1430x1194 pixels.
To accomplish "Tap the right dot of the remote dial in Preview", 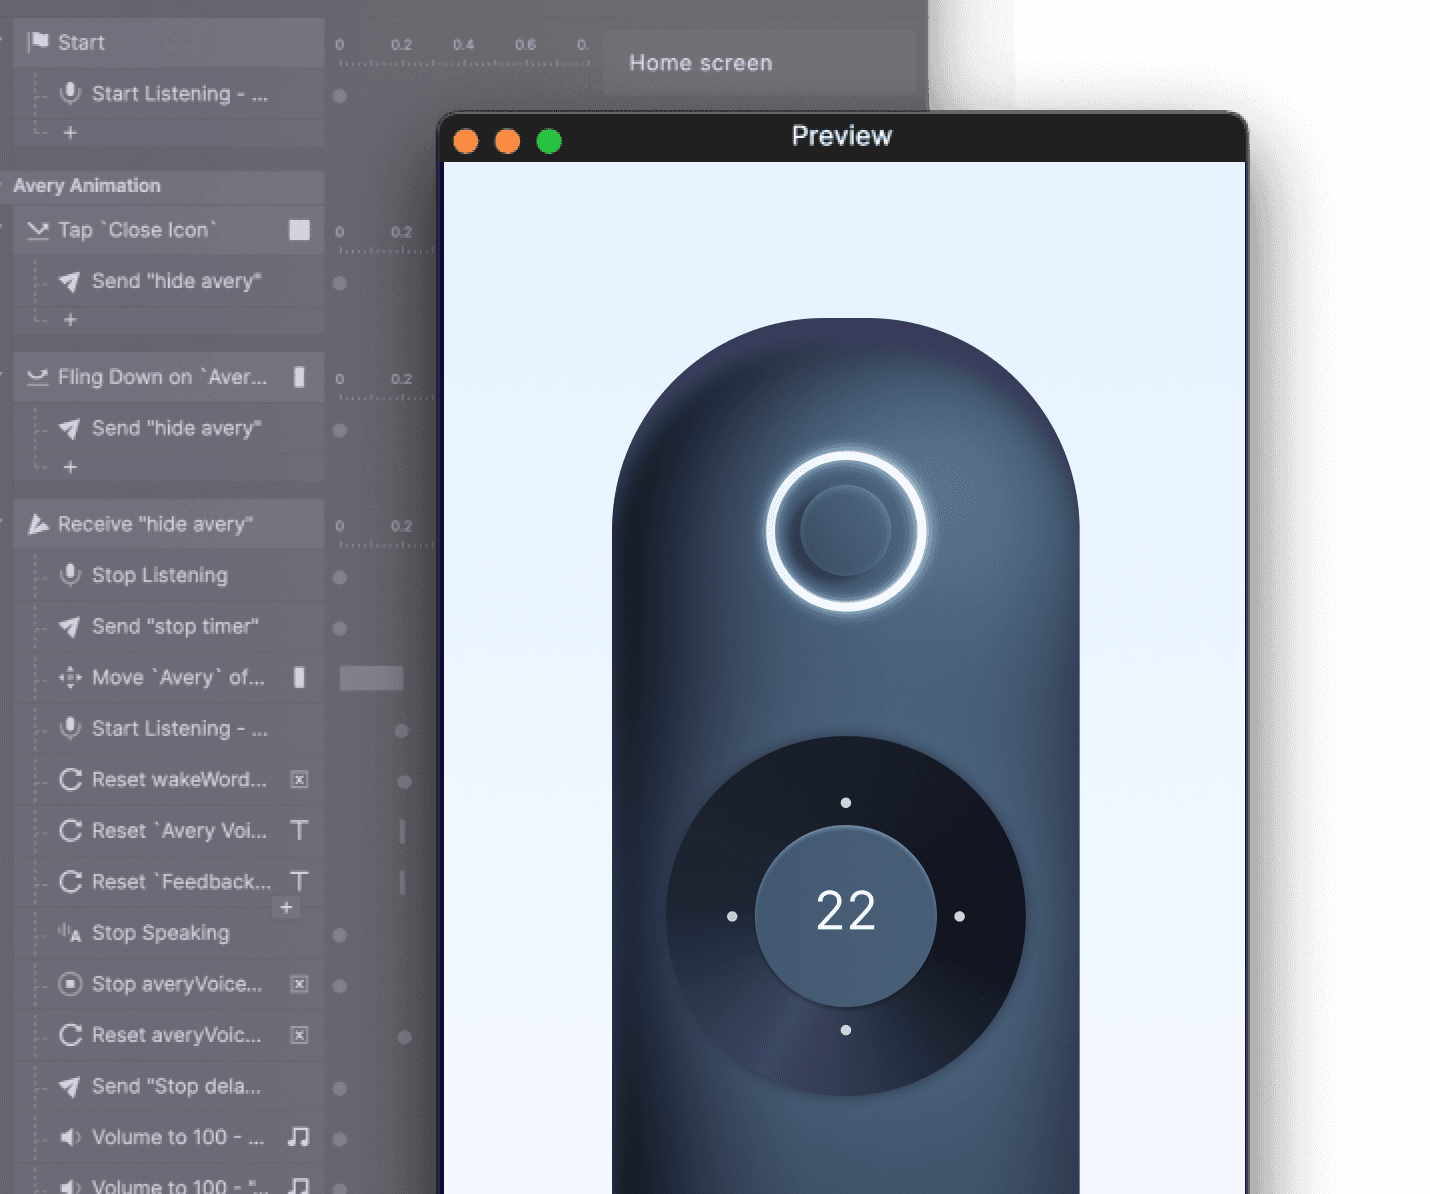I will tap(960, 916).
